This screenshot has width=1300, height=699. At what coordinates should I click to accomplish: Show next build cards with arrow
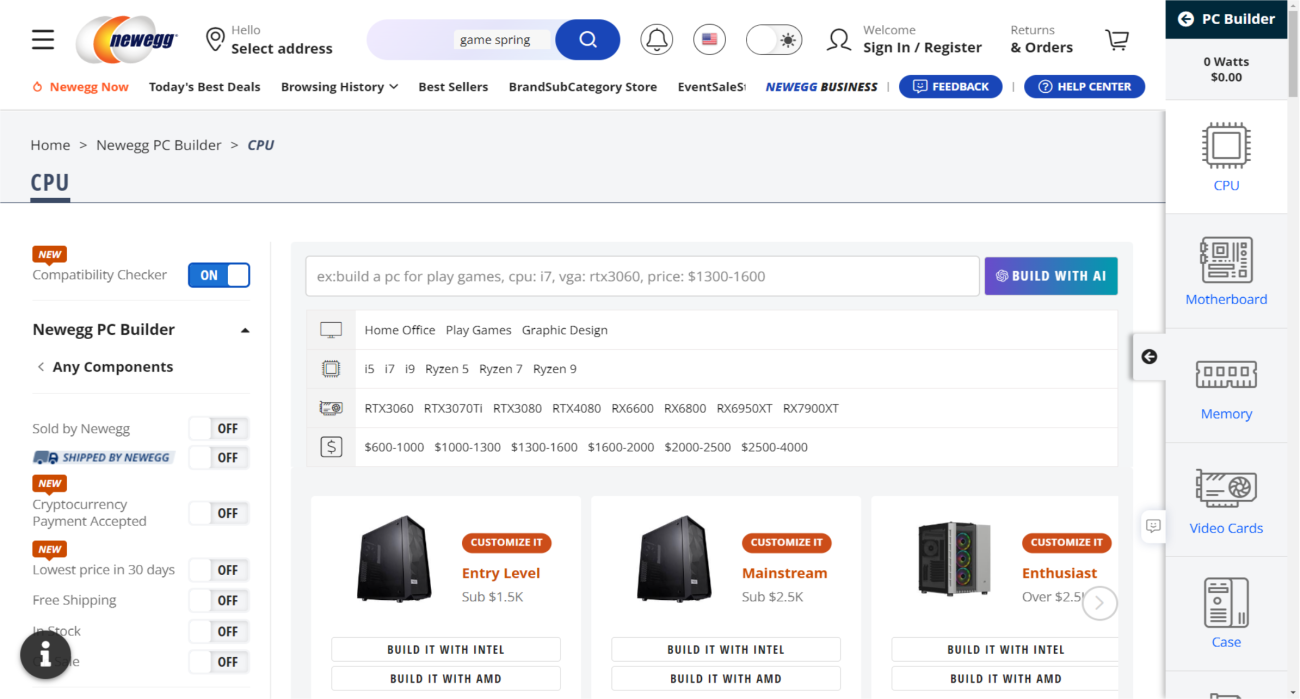click(1099, 603)
